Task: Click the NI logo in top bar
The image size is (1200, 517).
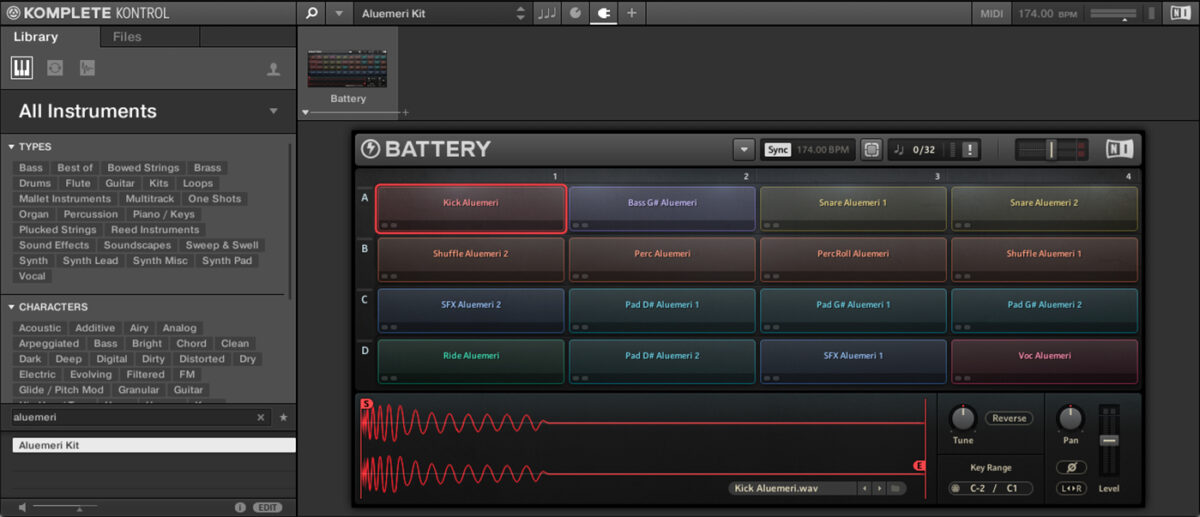Action: (1179, 13)
